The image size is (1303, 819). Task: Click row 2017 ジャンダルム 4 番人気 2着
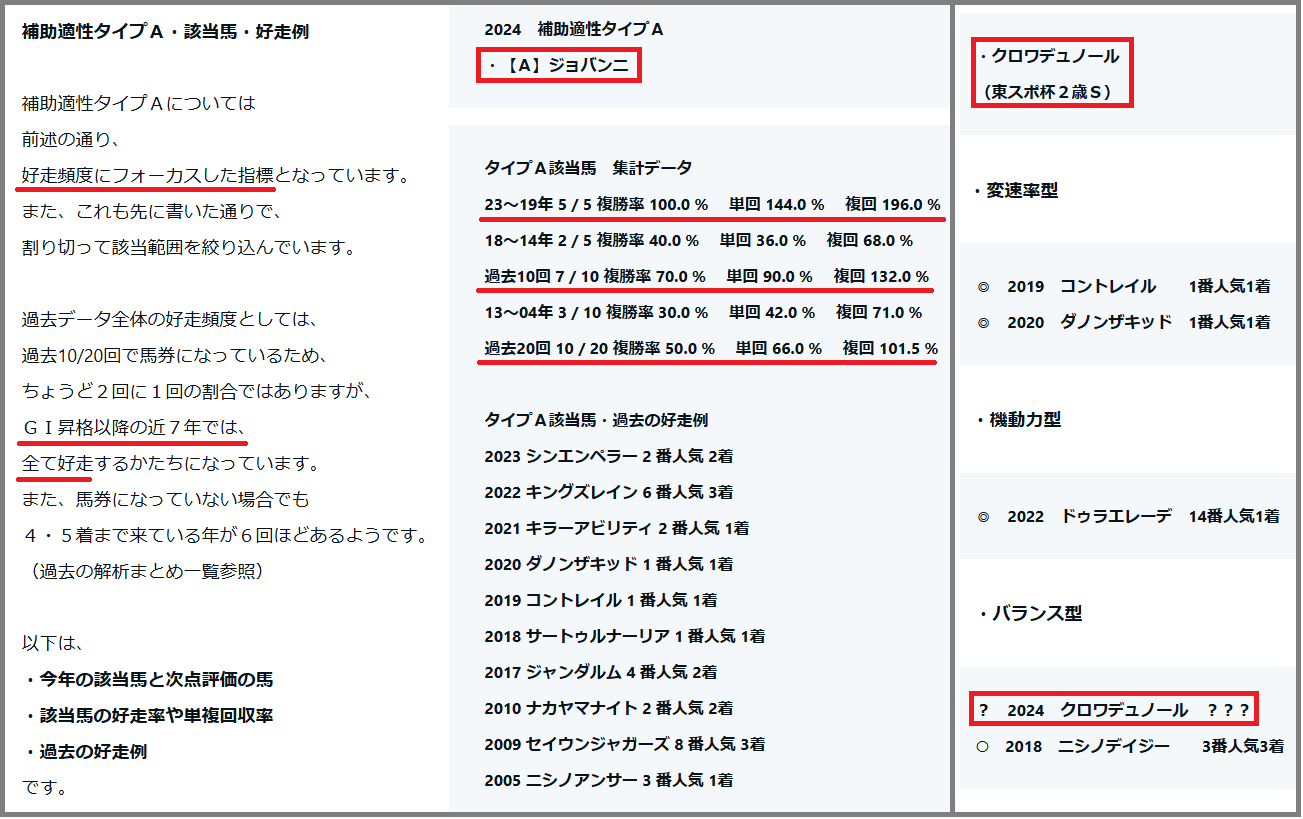(600, 672)
